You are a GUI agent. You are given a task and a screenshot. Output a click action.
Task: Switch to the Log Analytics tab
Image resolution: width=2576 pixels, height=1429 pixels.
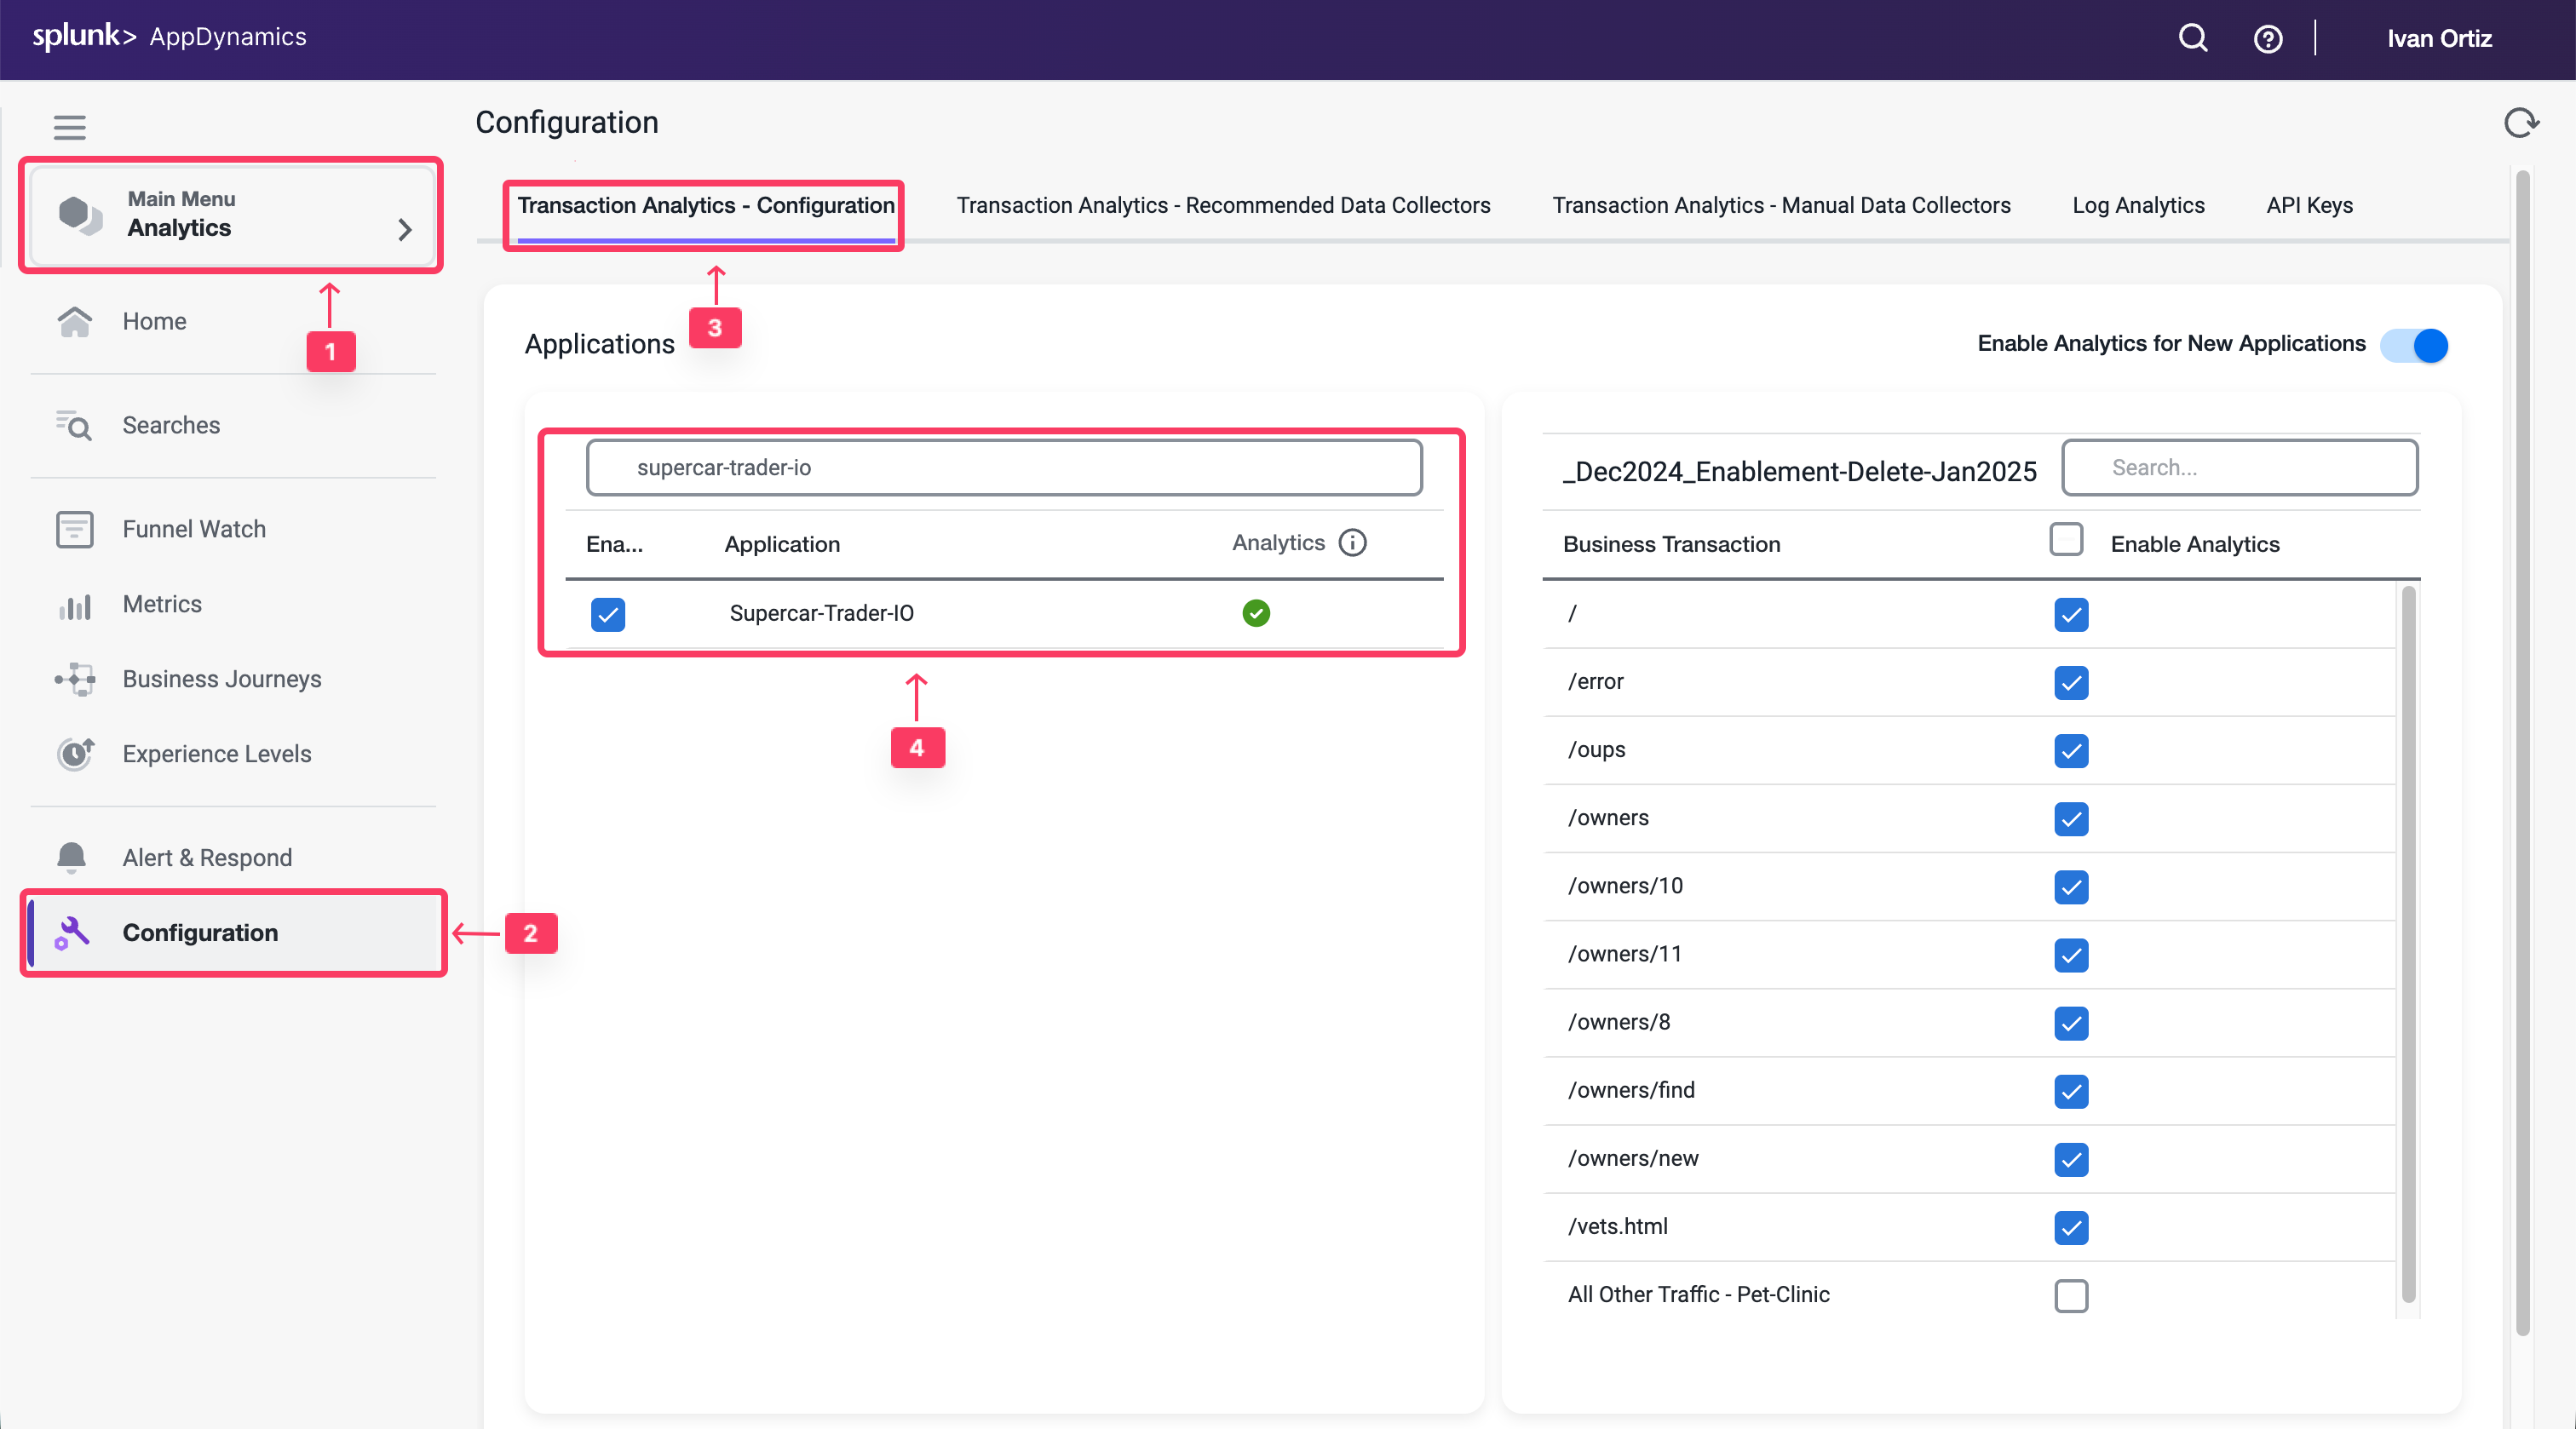(x=2138, y=205)
